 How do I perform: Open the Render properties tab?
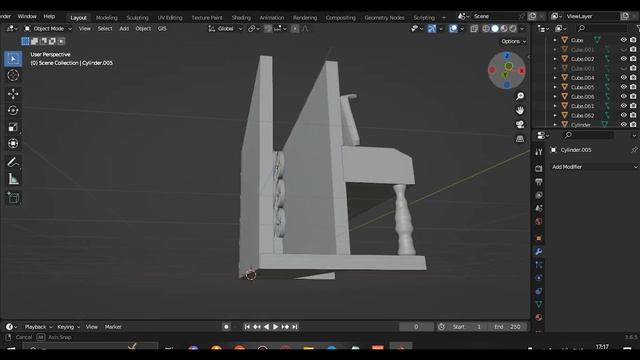(x=539, y=168)
